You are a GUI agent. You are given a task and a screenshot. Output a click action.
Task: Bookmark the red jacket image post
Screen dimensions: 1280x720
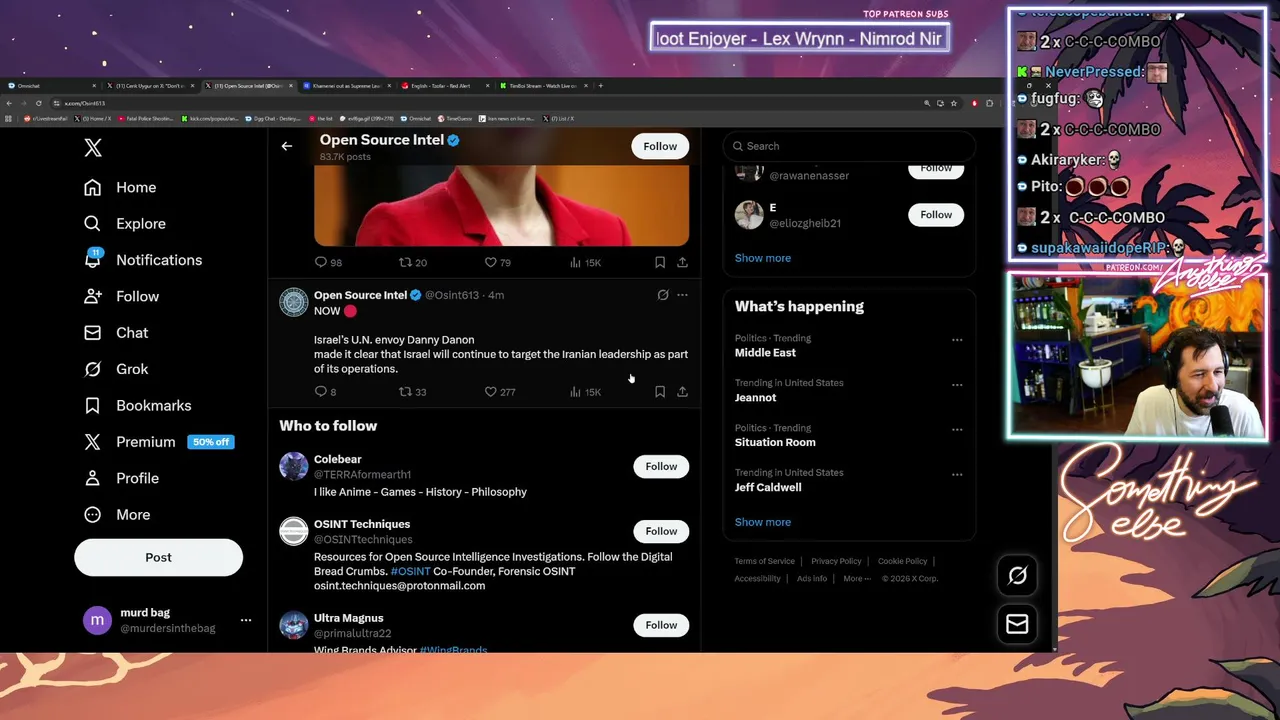pos(660,262)
